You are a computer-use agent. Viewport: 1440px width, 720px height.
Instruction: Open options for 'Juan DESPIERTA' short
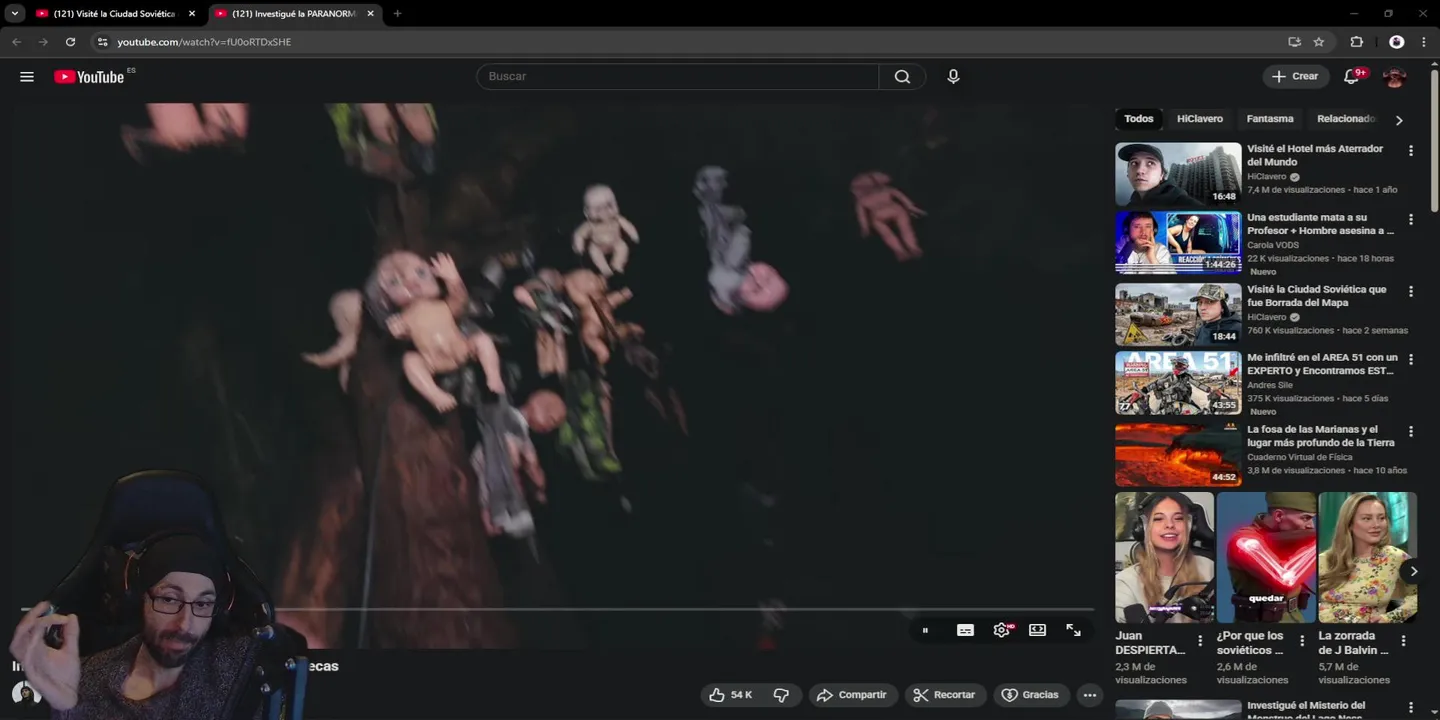1201,641
